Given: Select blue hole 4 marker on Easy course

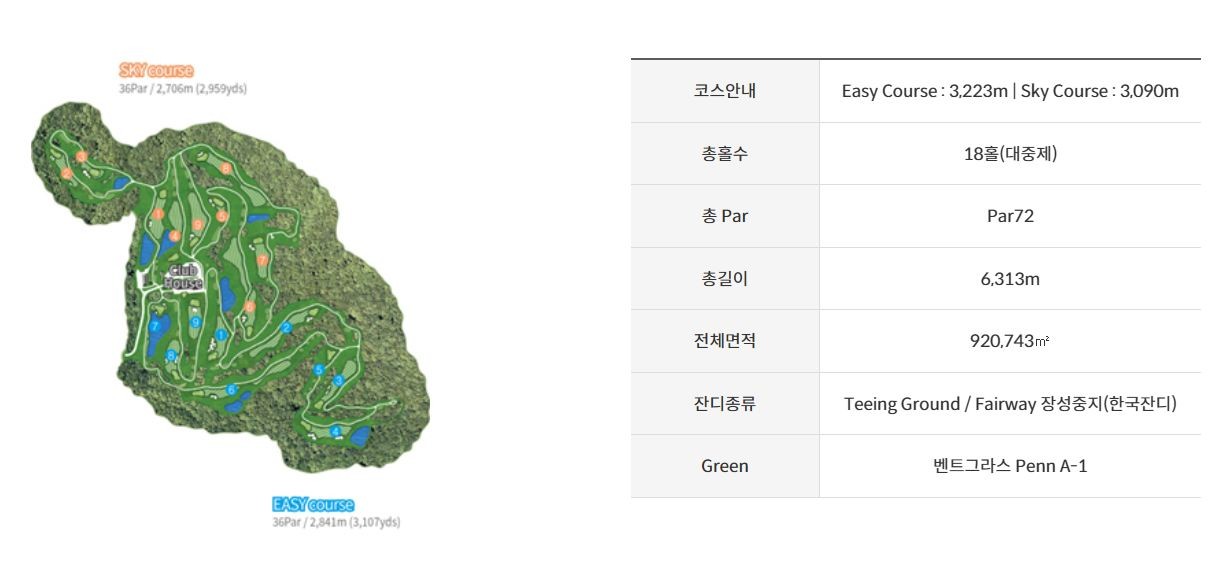Looking at the screenshot, I should point(335,431).
